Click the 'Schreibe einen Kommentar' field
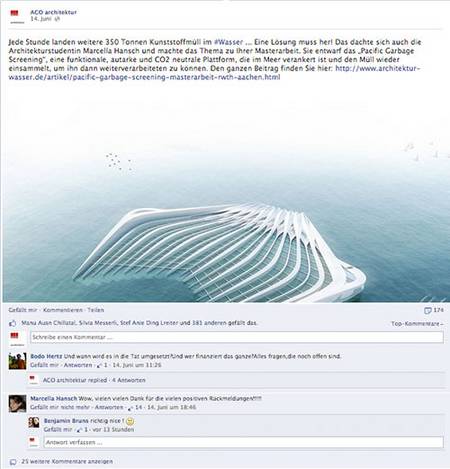This screenshot has width=450, height=469. [x=237, y=337]
